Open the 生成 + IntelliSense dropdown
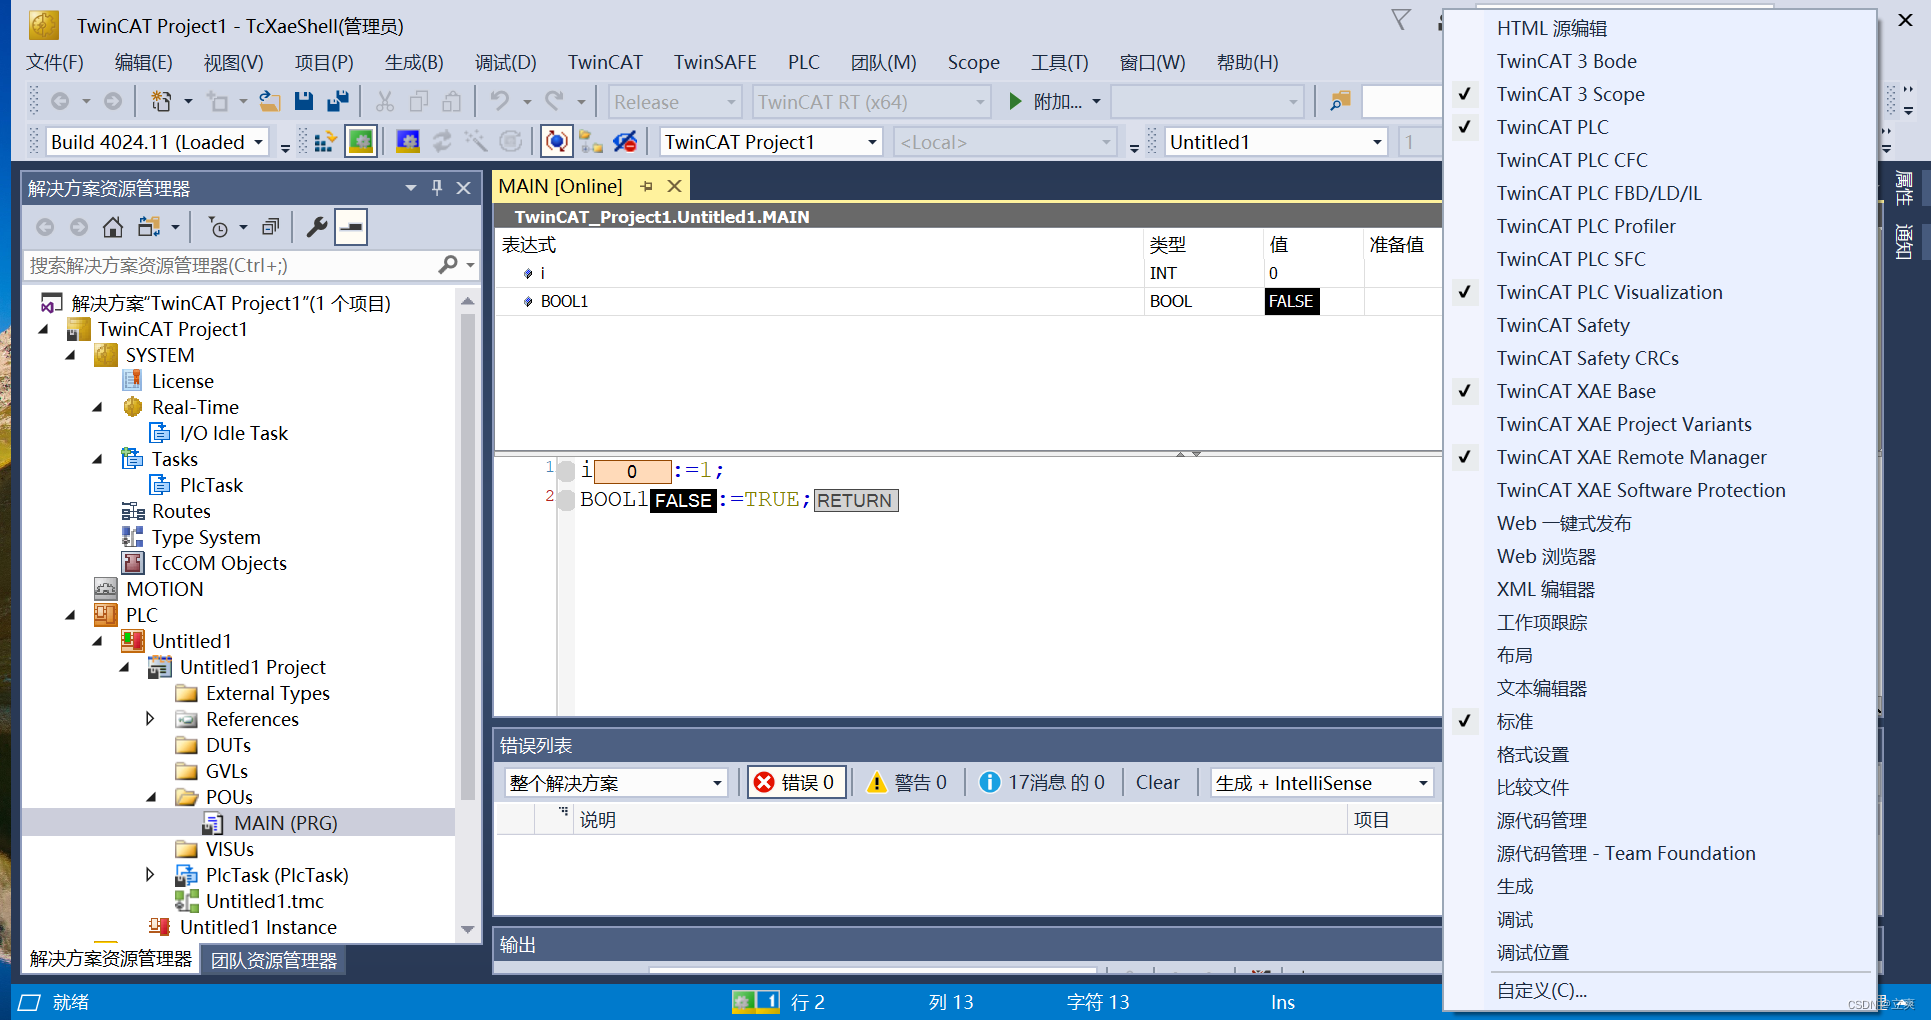This screenshot has height=1020, width=1931. pos(1423,783)
